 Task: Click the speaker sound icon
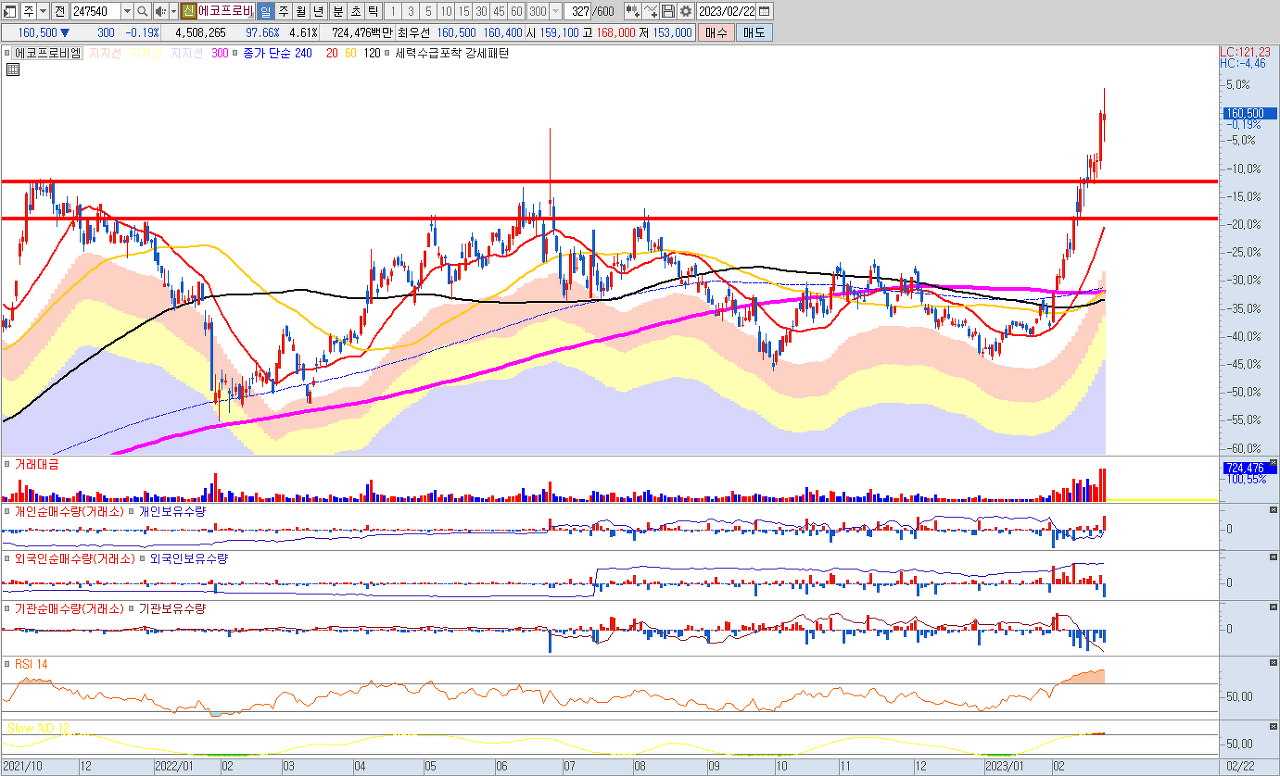160,11
